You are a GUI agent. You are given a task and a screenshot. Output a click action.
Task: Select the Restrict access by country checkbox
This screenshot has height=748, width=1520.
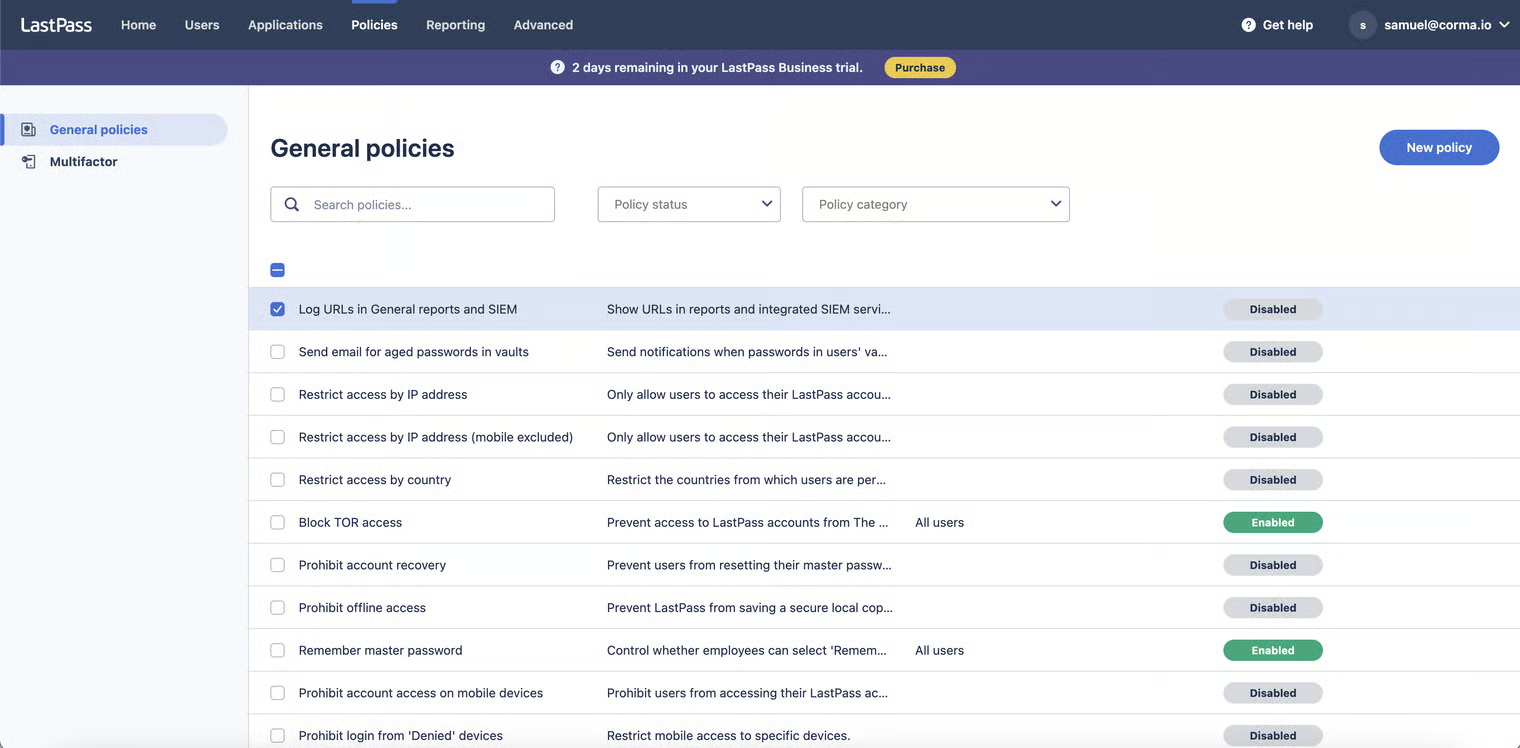278,480
